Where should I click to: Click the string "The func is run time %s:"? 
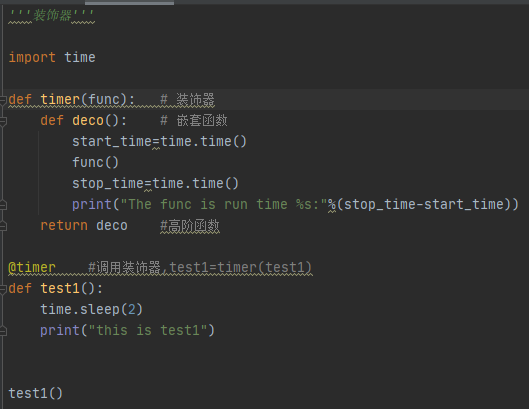[x=224, y=204]
